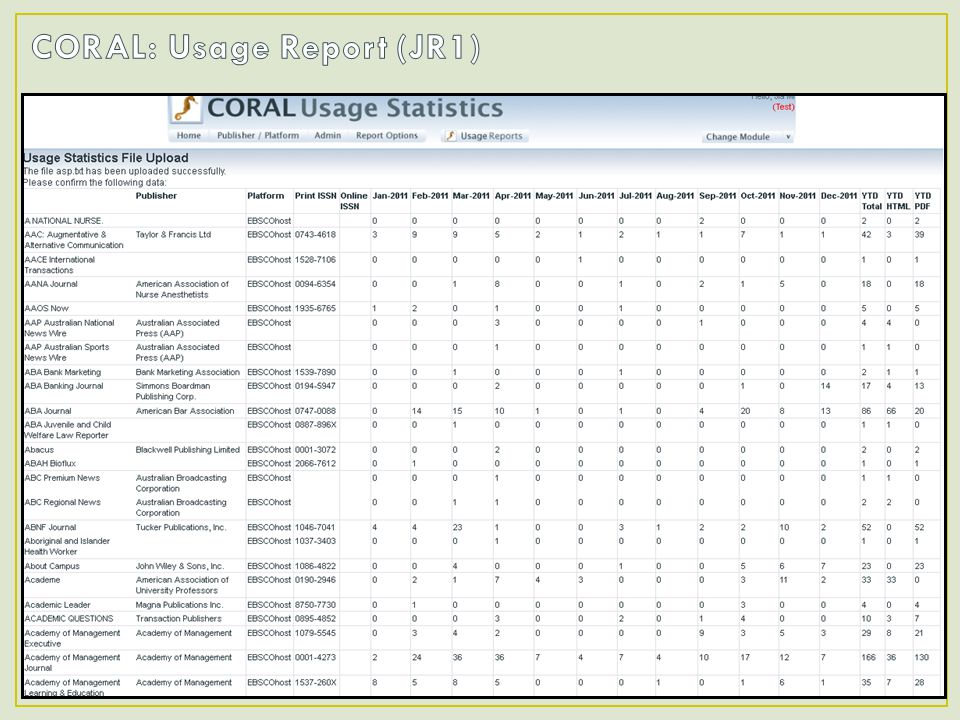960x720 pixels.
Task: Click the Online ISSN column header
Action: coord(354,201)
